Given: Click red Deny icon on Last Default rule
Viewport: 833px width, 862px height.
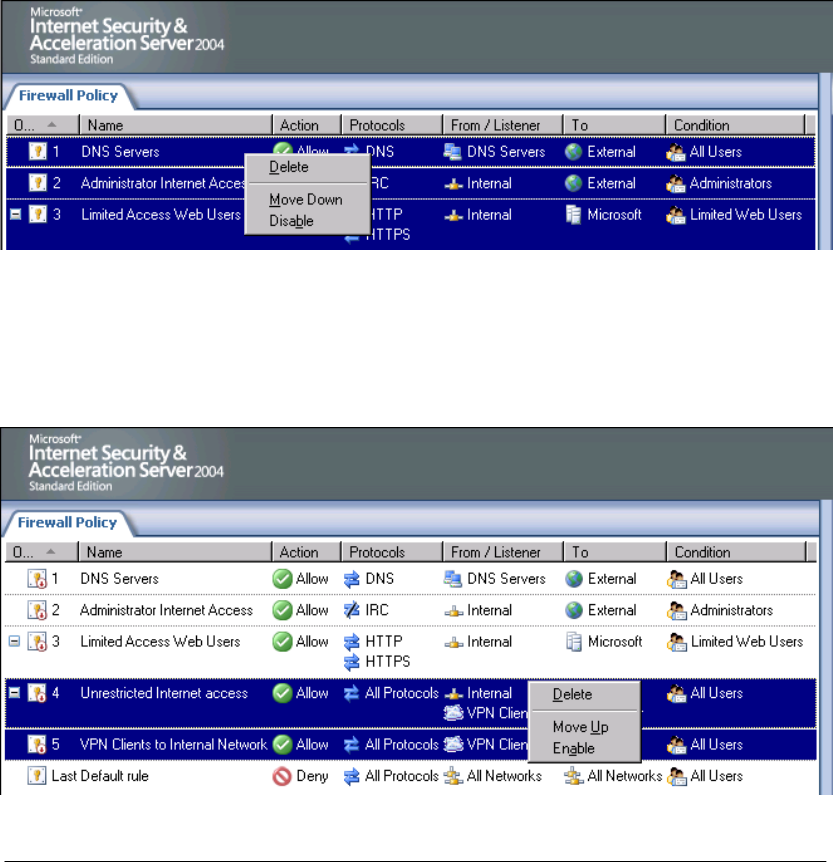Looking at the screenshot, I should (282, 776).
